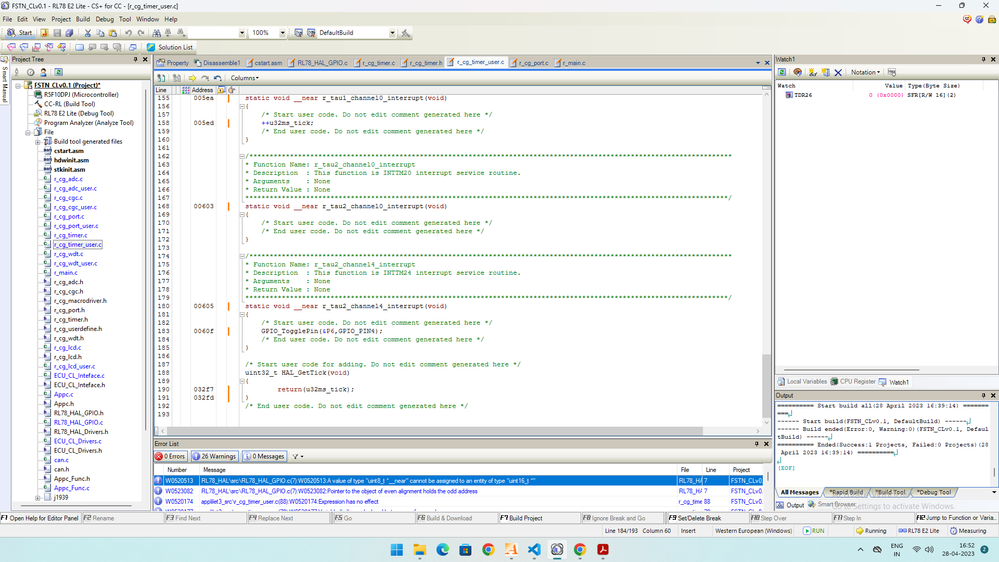This screenshot has height=562, width=999.
Task: Toggle the 26 Warnings filter button
Action: (x=214, y=456)
